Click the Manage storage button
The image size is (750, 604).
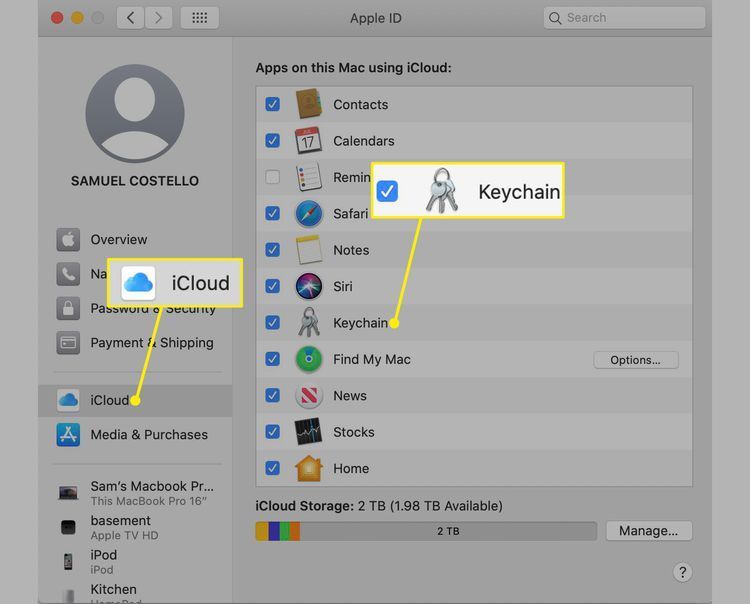coord(648,531)
